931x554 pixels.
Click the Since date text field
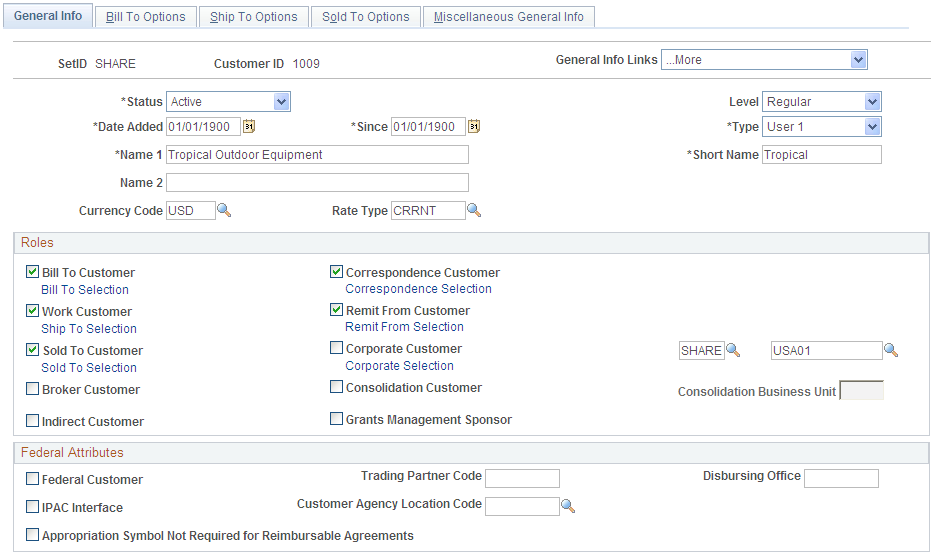tap(428, 126)
